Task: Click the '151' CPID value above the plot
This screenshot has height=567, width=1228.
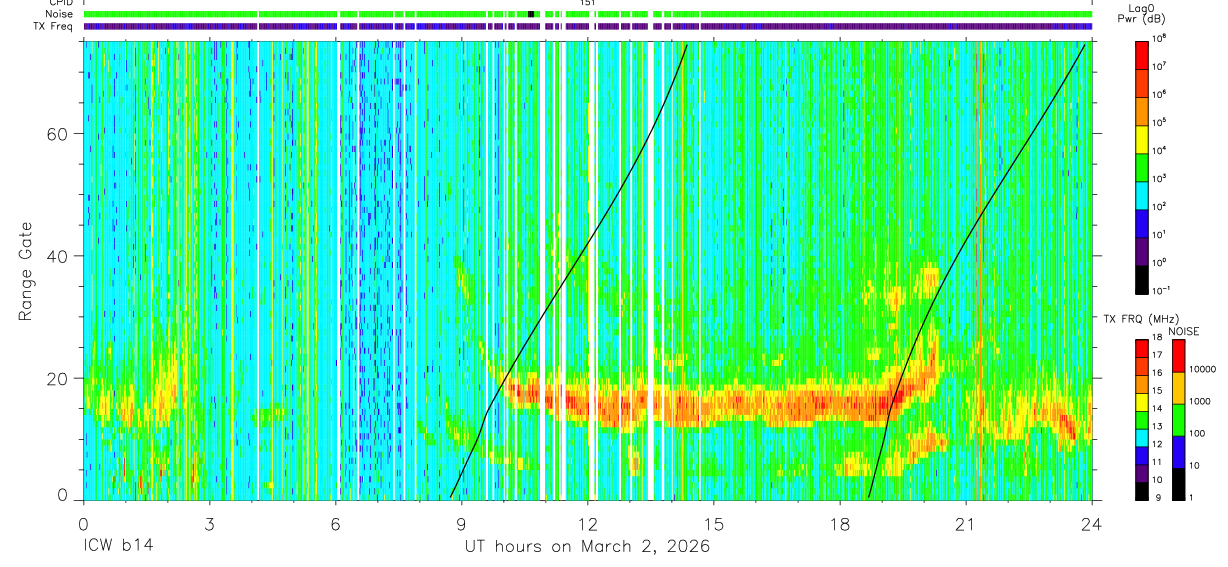Action: tap(588, 3)
